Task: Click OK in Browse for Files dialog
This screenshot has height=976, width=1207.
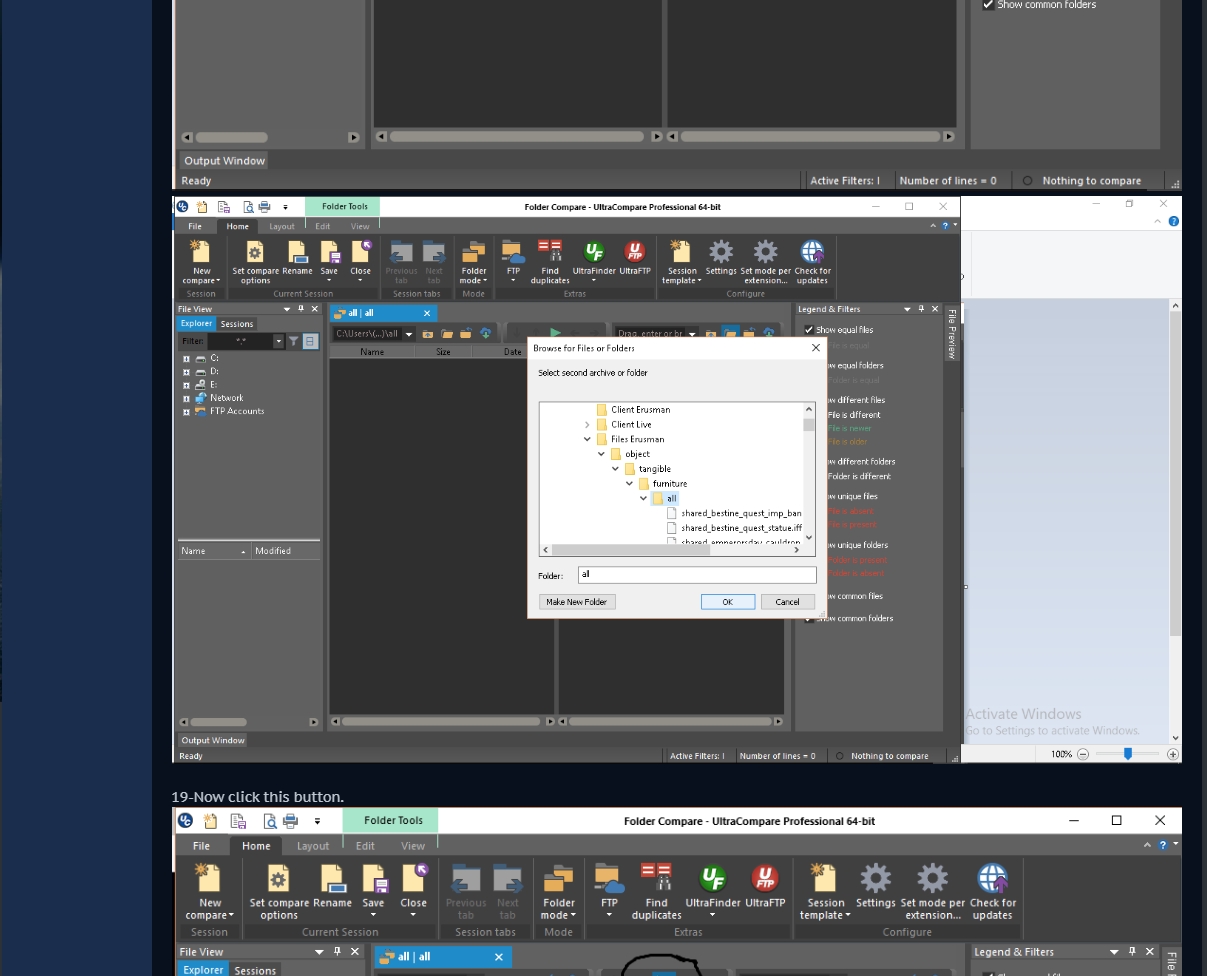Action: coord(728,602)
